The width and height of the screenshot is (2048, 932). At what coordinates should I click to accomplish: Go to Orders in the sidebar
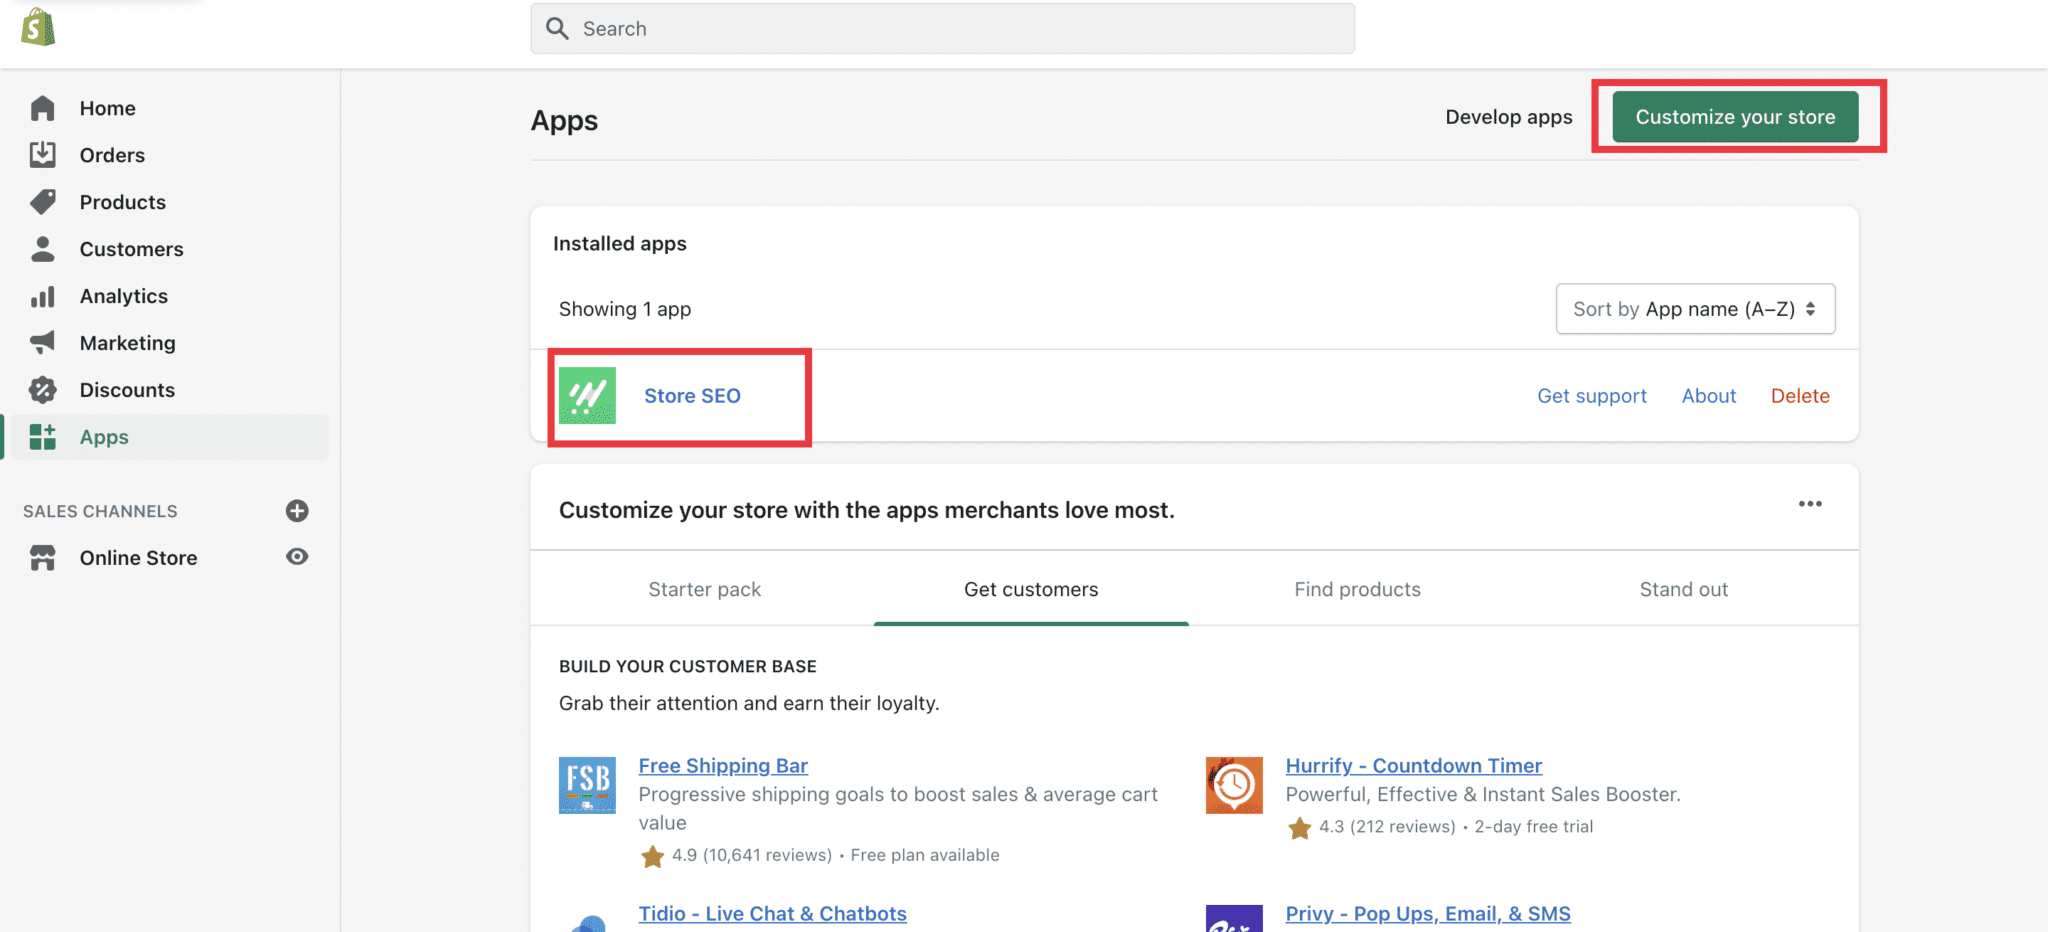(x=112, y=155)
